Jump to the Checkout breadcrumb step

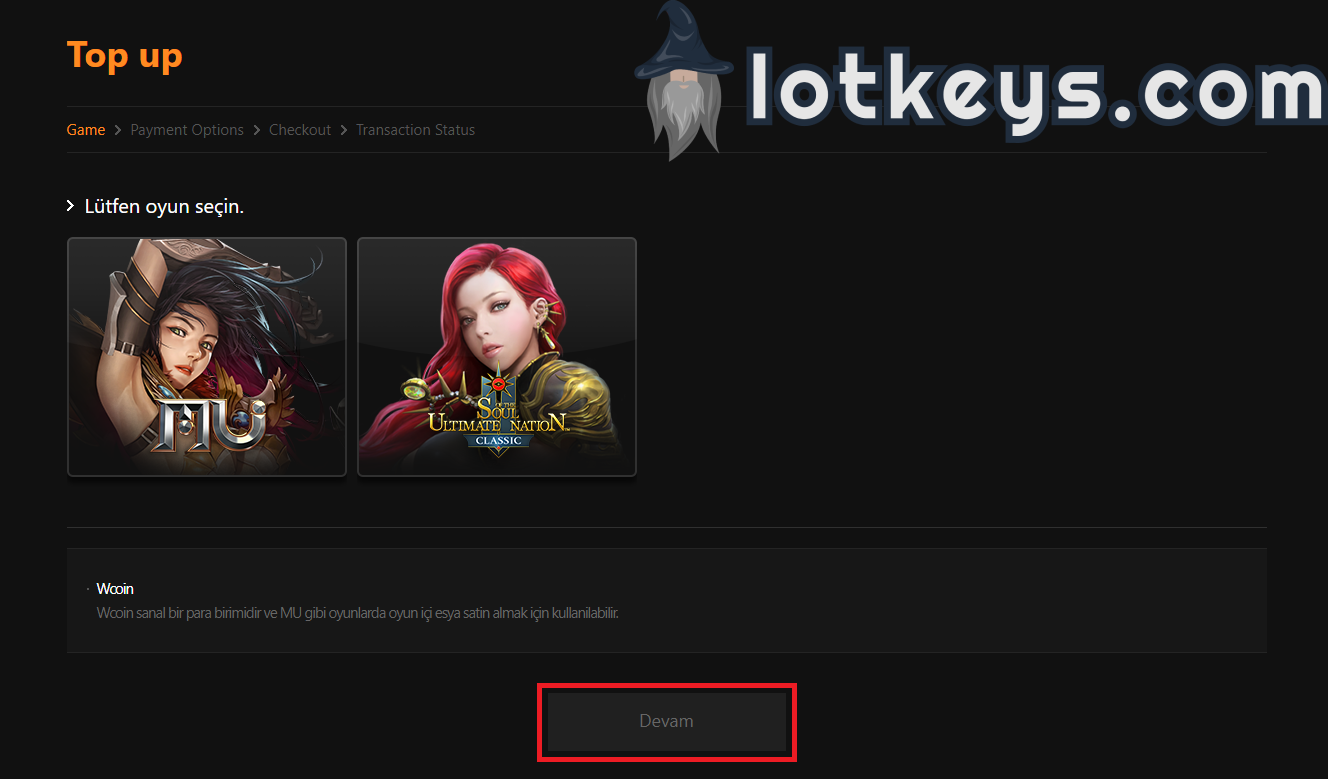point(300,130)
